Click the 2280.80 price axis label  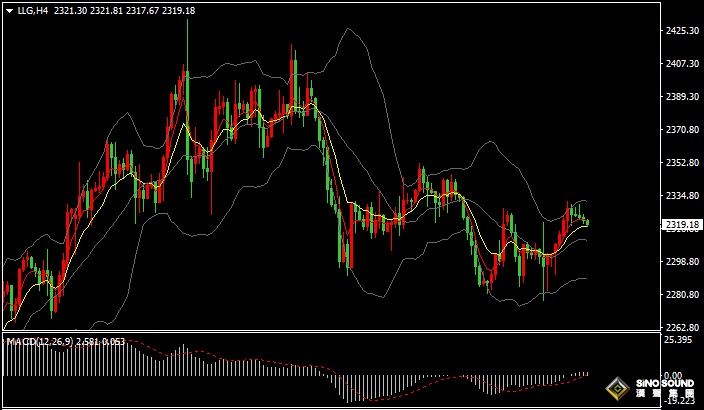pyautogui.click(x=682, y=295)
